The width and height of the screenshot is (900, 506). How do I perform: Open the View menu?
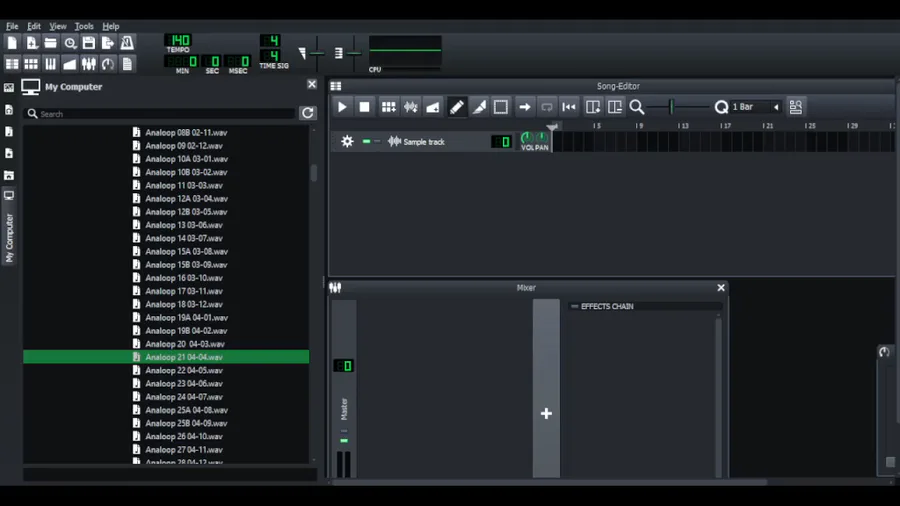tap(57, 26)
